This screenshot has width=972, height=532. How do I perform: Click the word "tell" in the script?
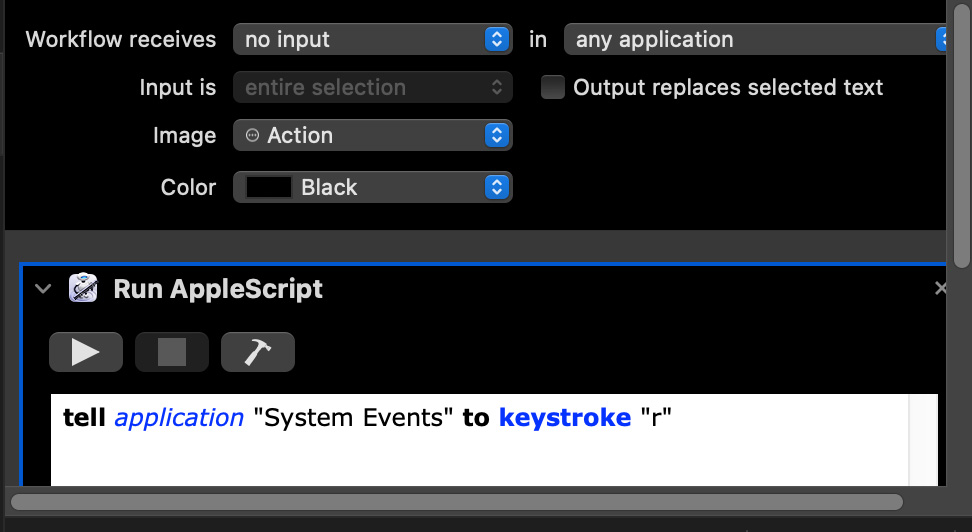point(84,418)
